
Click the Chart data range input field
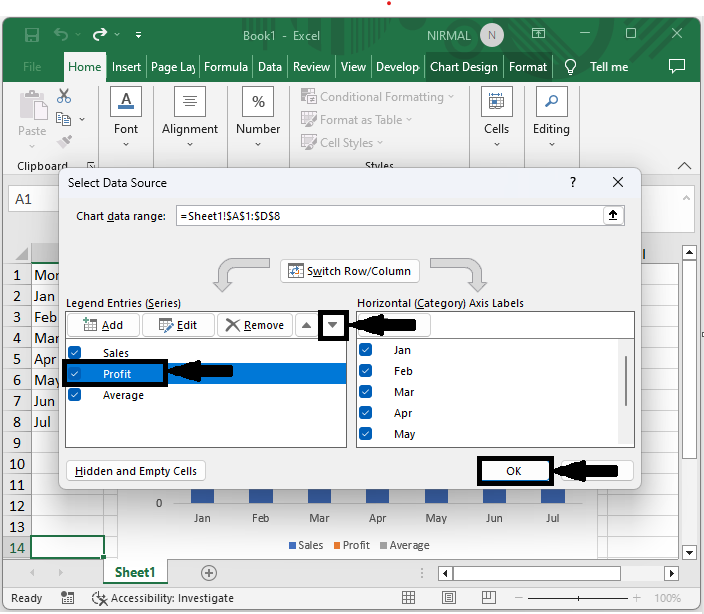click(390, 216)
